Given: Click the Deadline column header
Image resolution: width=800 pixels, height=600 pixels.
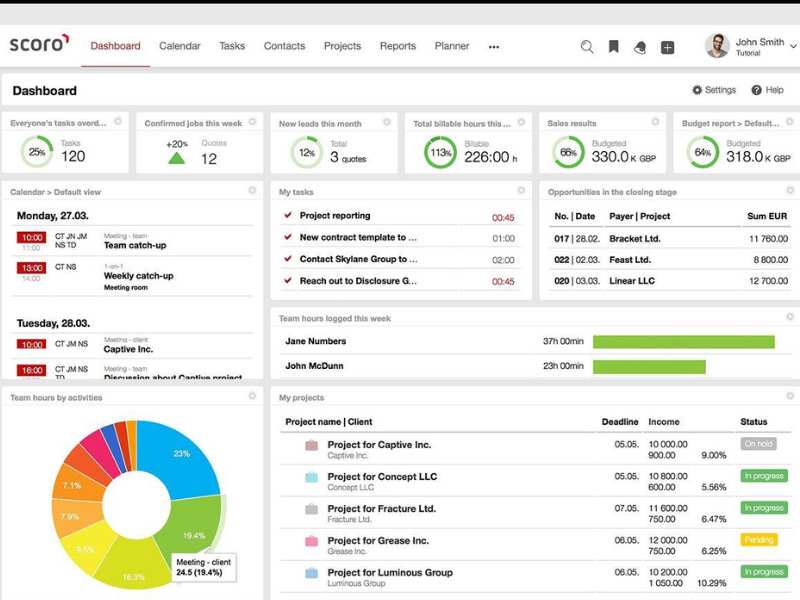Looking at the screenshot, I should click(620, 422).
